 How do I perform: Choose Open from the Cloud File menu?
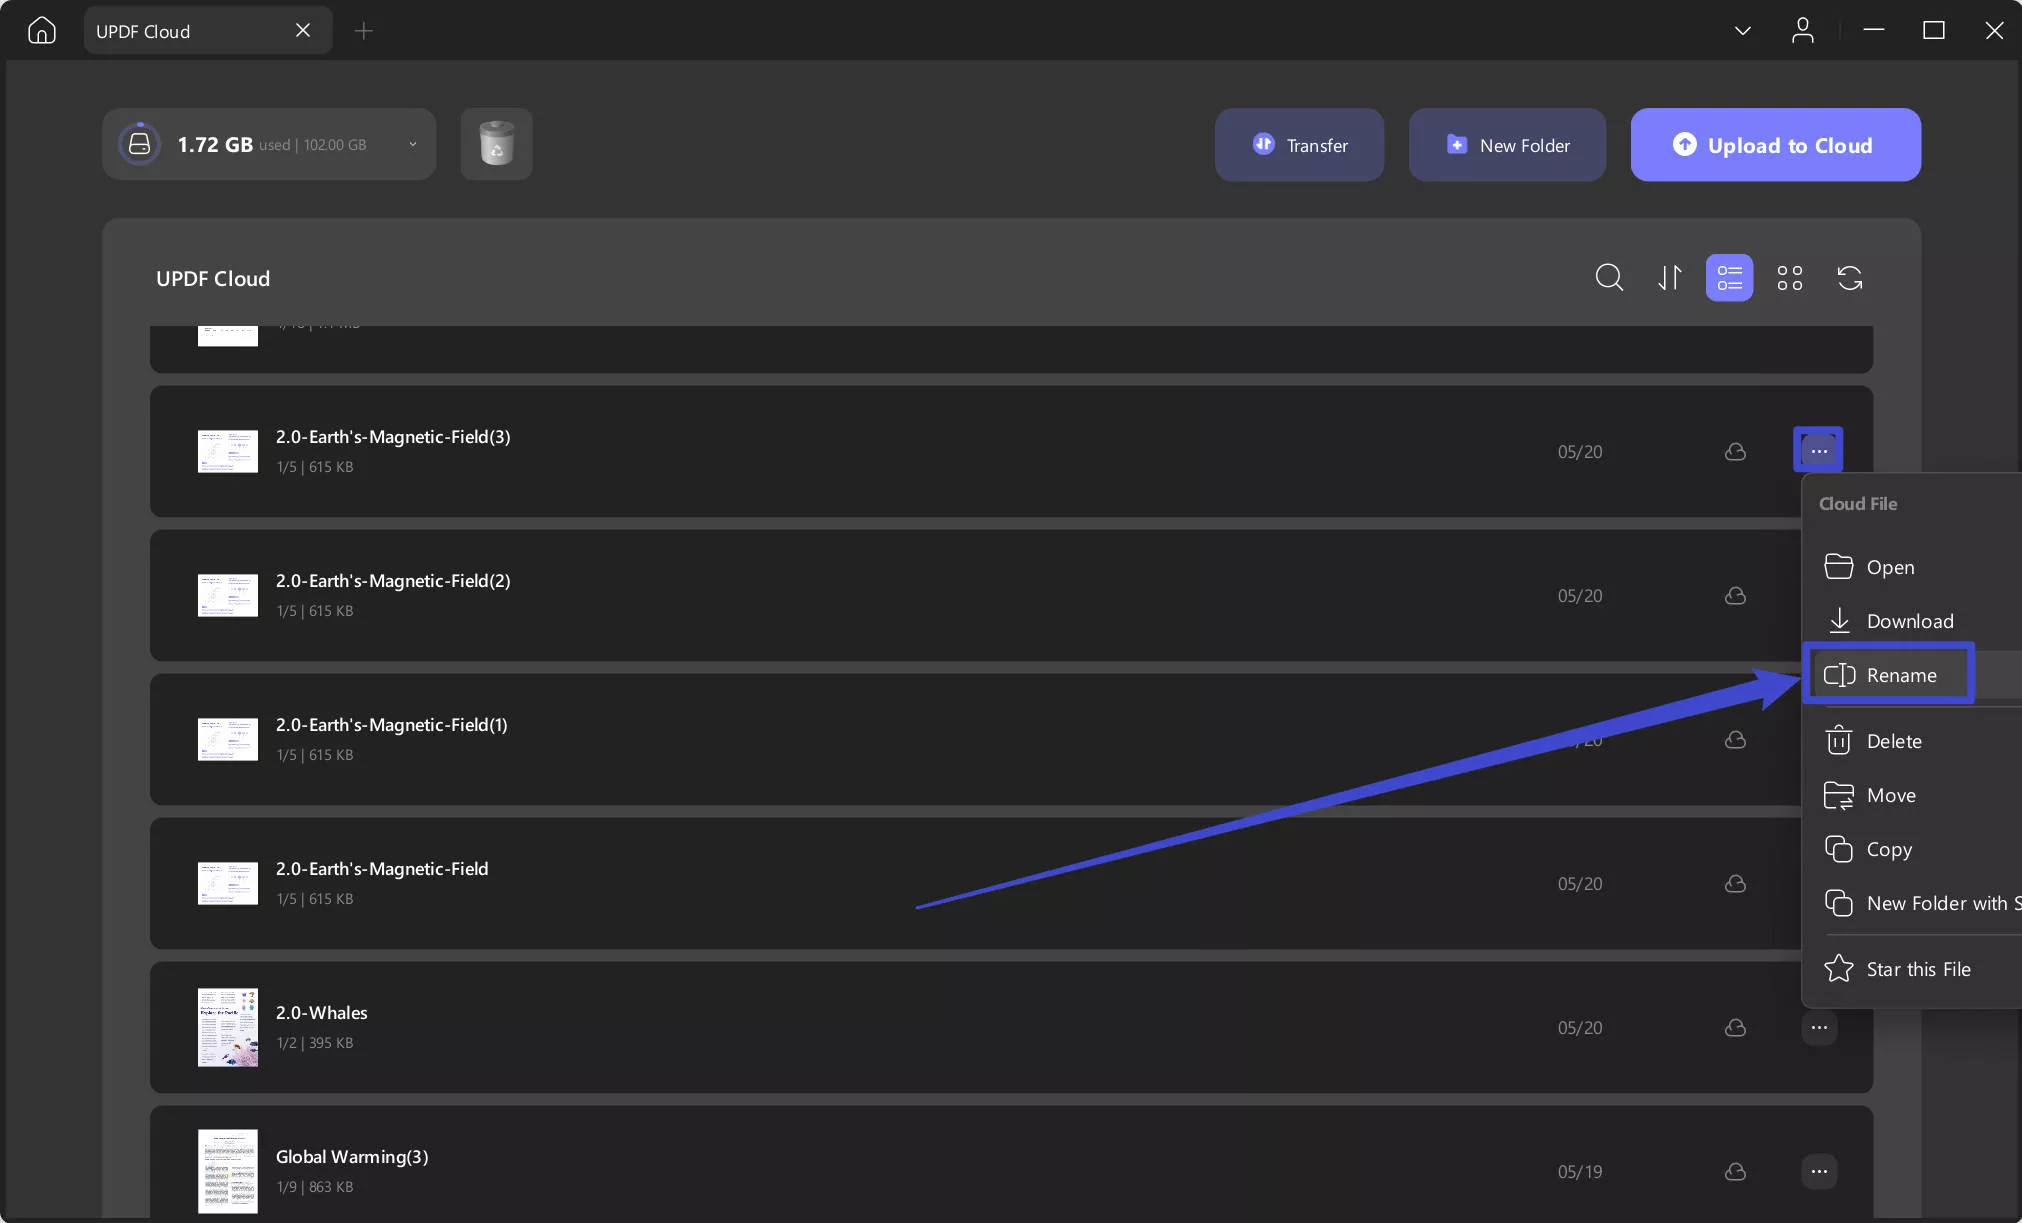pyautogui.click(x=1912, y=567)
